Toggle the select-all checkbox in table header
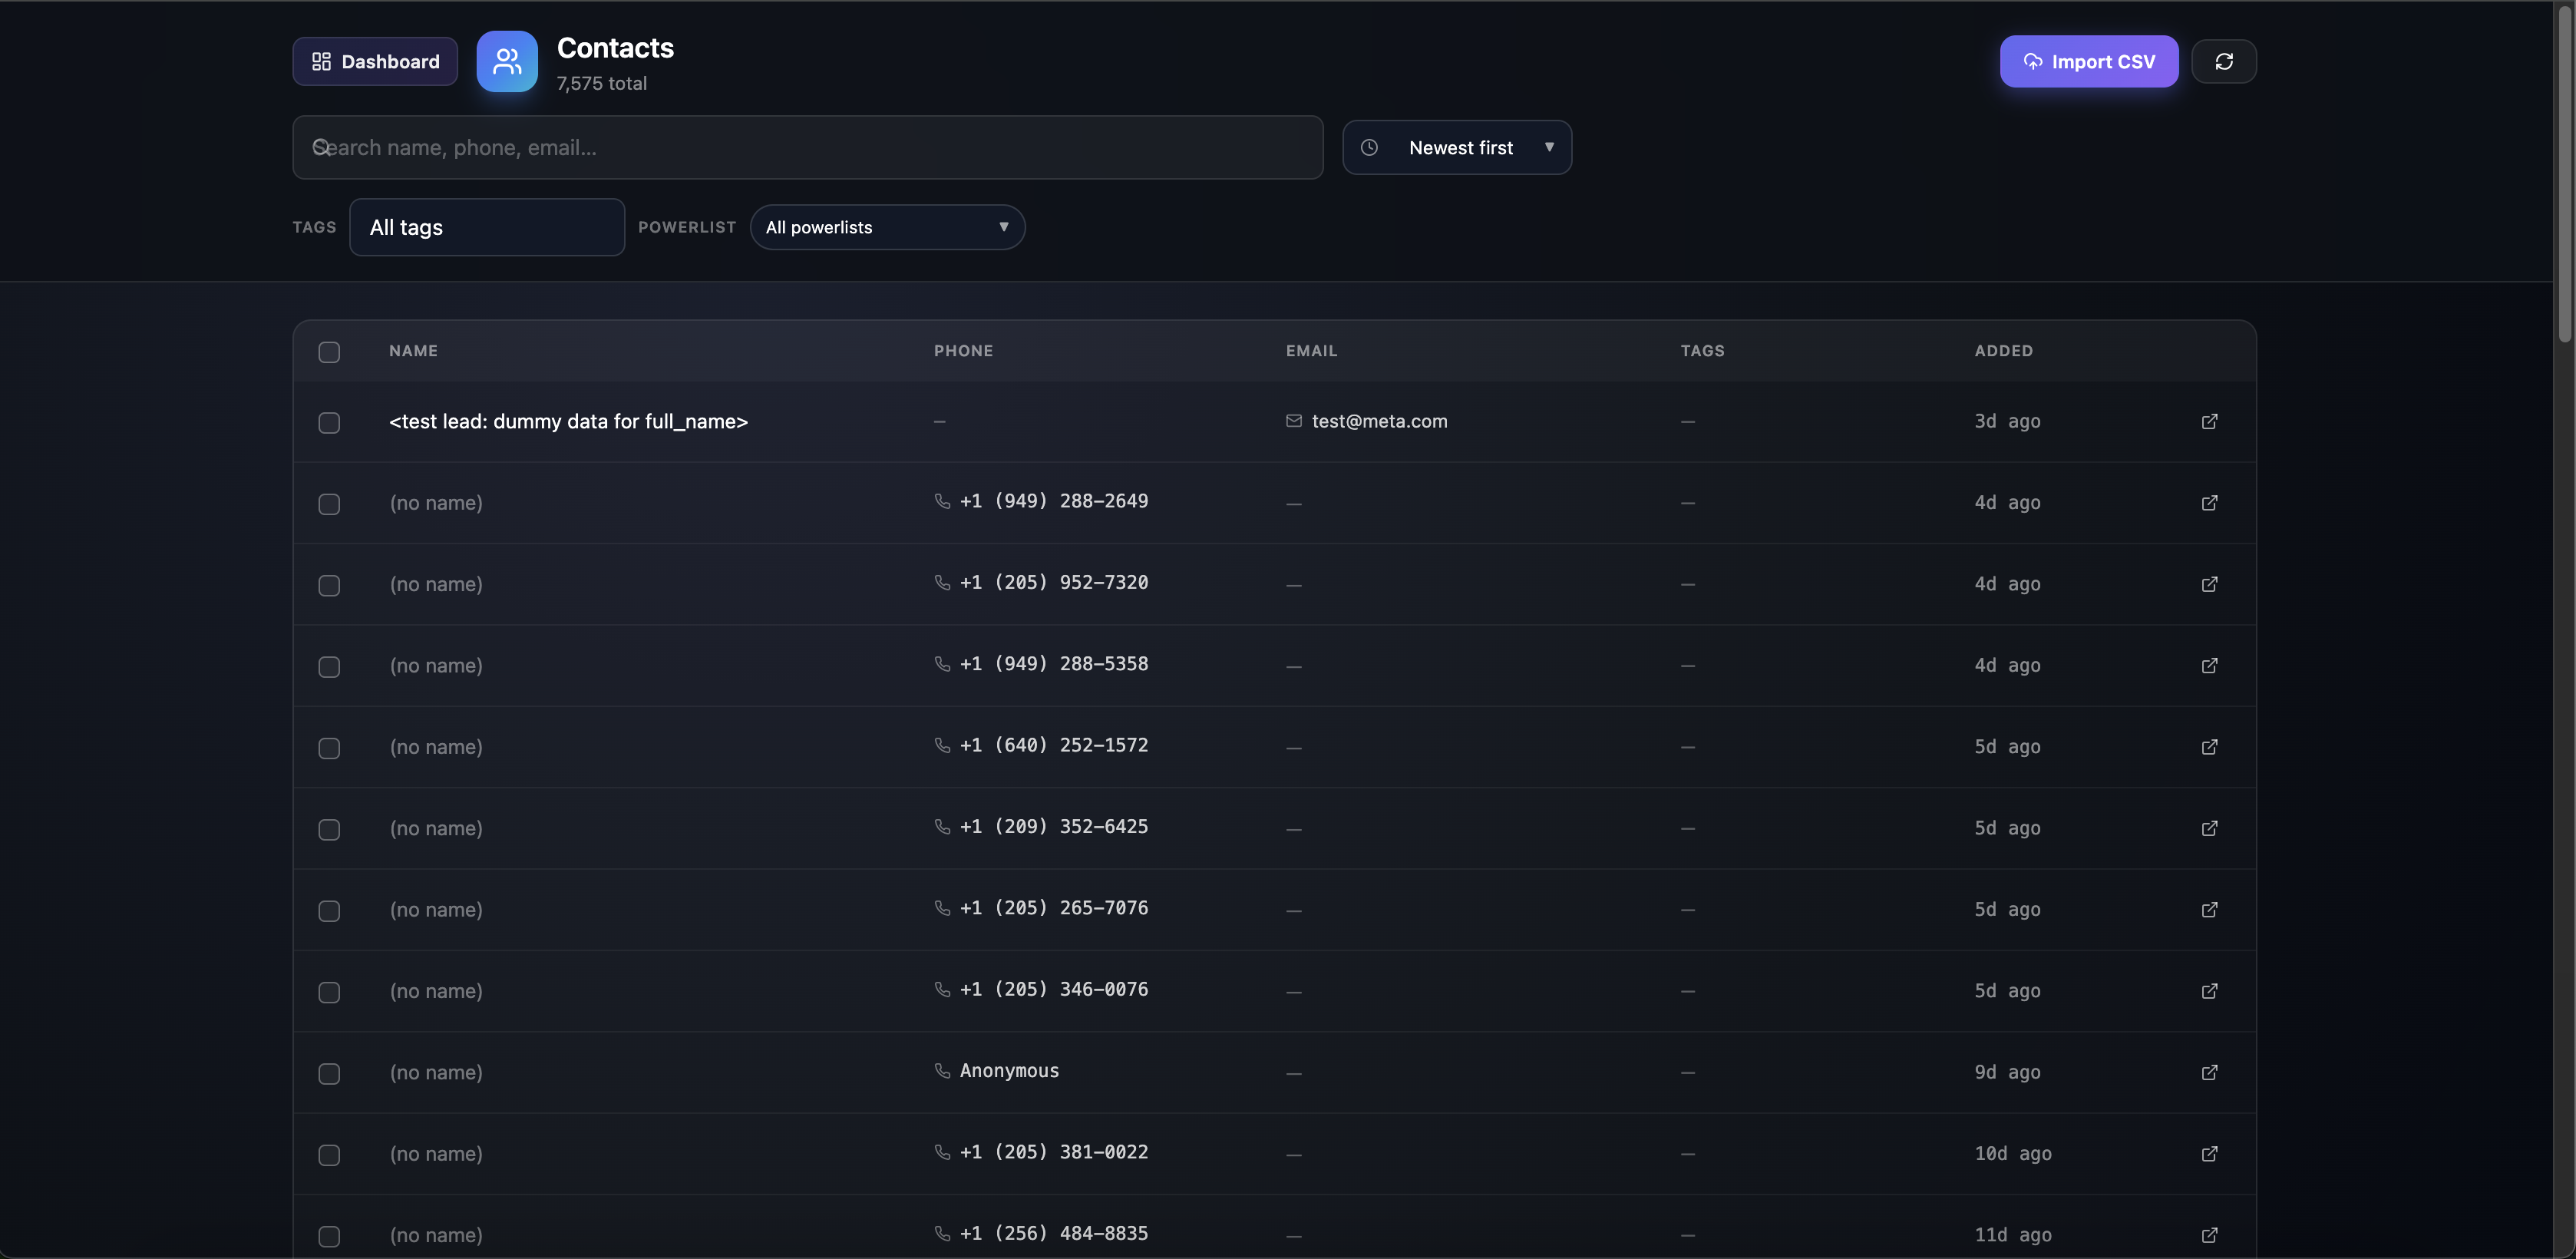Viewport: 2576px width, 1259px height. point(329,352)
